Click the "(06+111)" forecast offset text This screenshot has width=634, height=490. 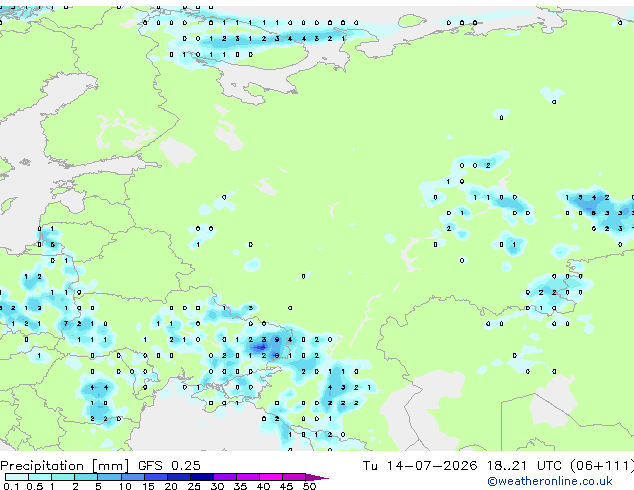(x=602, y=466)
